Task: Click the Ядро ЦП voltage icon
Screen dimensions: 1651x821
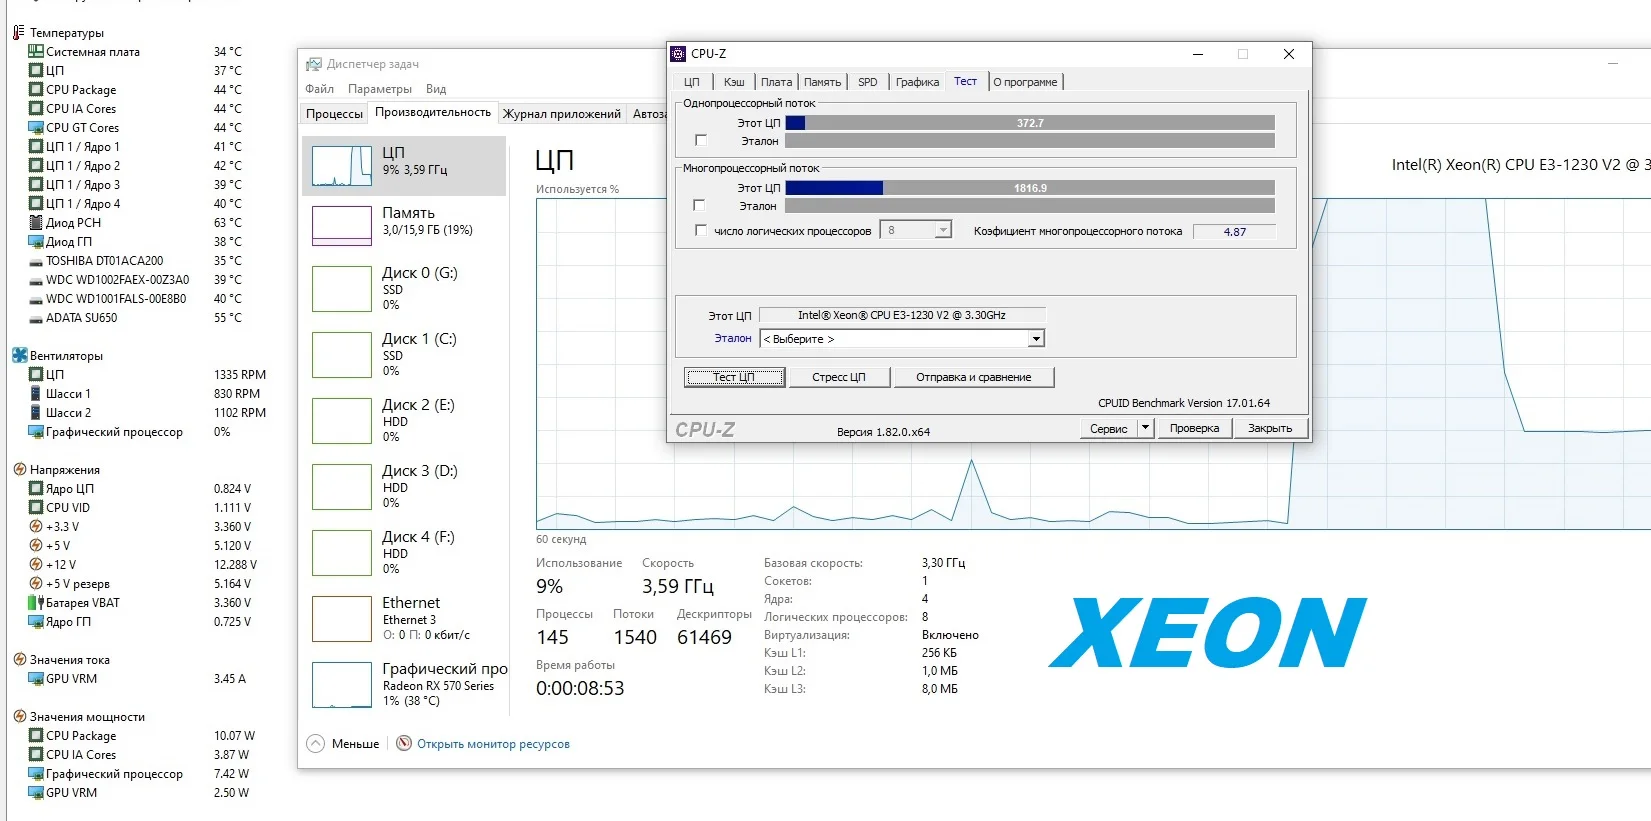Action: tap(36, 488)
